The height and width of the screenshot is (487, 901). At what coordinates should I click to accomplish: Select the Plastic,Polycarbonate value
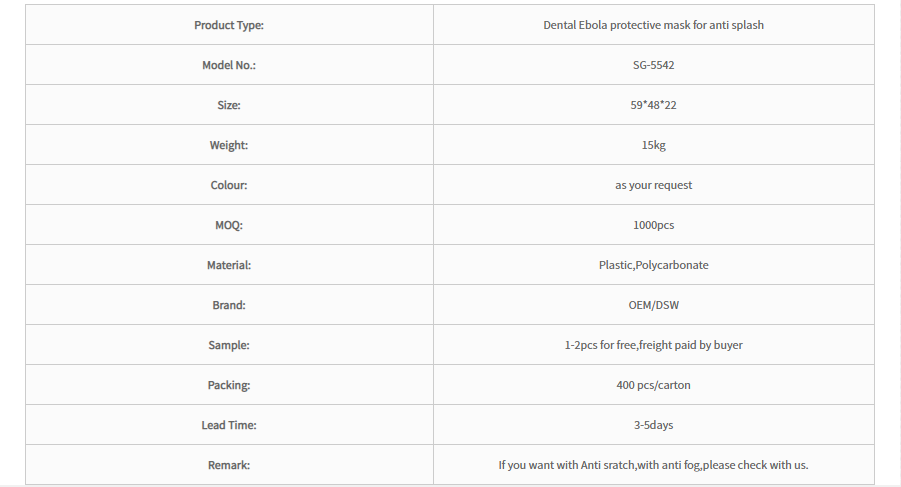(653, 265)
